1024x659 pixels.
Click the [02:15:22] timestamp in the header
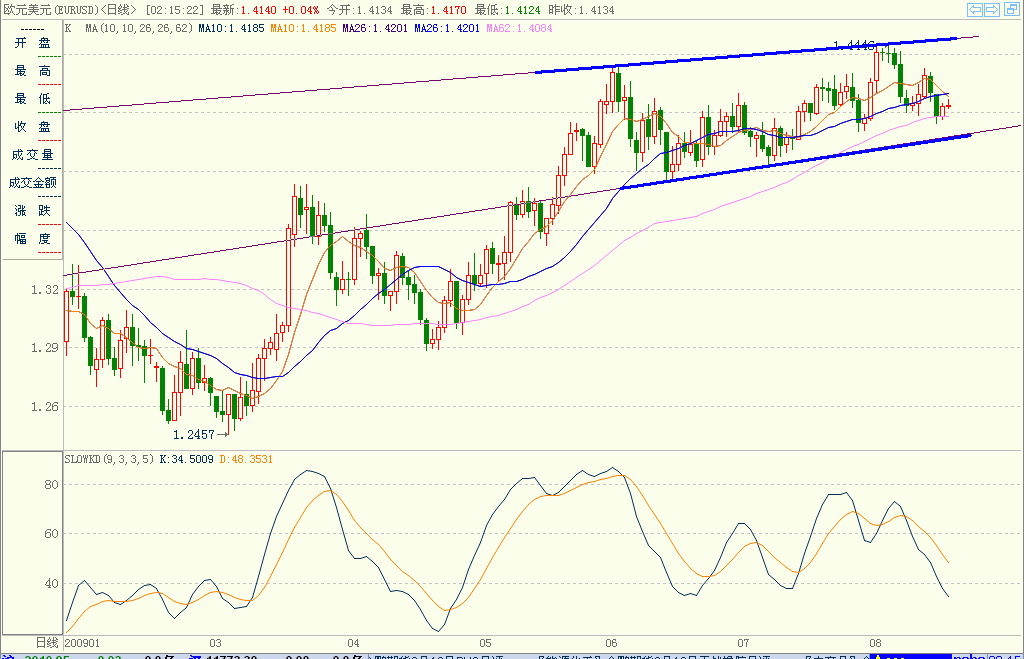tap(174, 10)
